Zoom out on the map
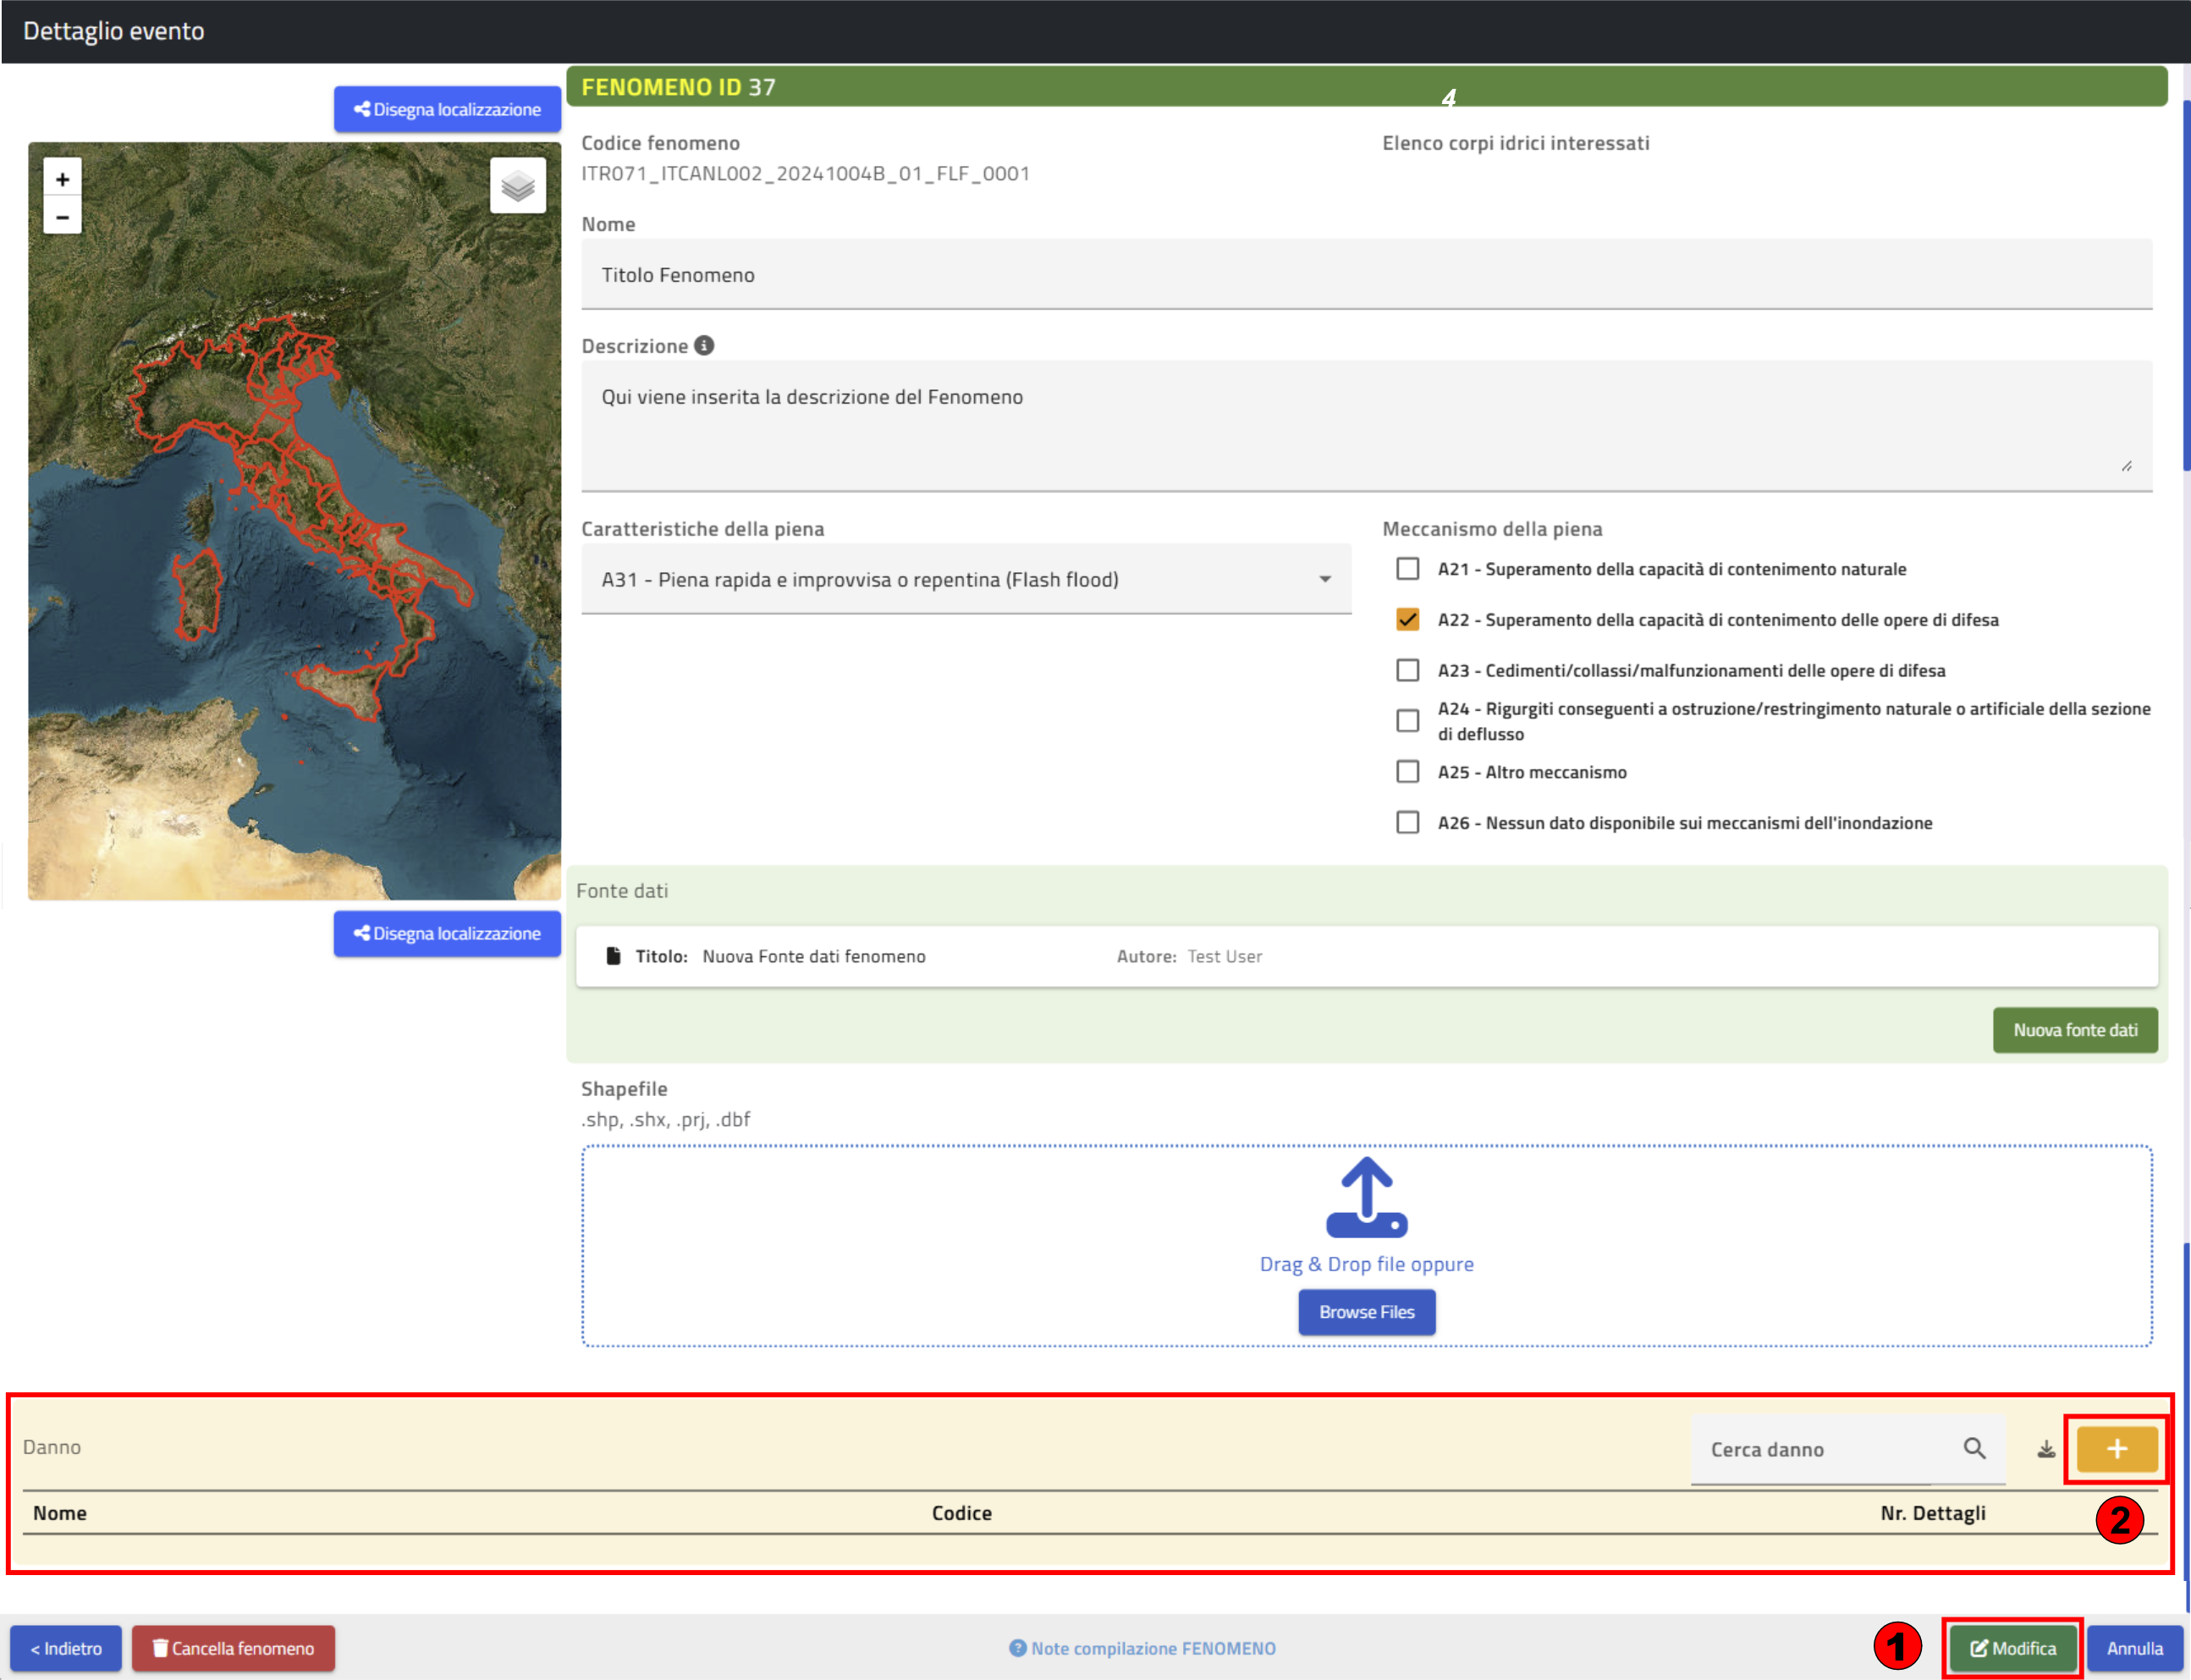The height and width of the screenshot is (1680, 2191). tap(62, 216)
